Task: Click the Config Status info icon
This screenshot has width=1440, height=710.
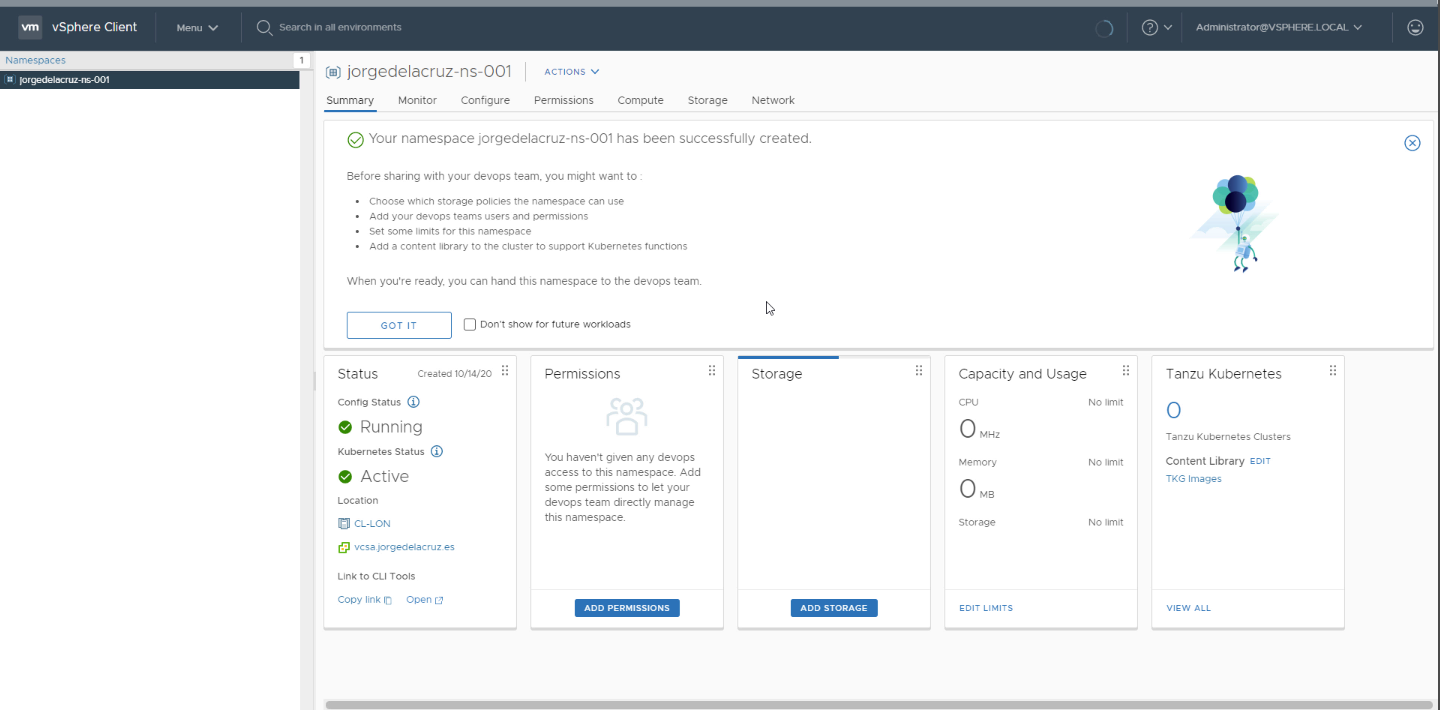Action: [413, 402]
